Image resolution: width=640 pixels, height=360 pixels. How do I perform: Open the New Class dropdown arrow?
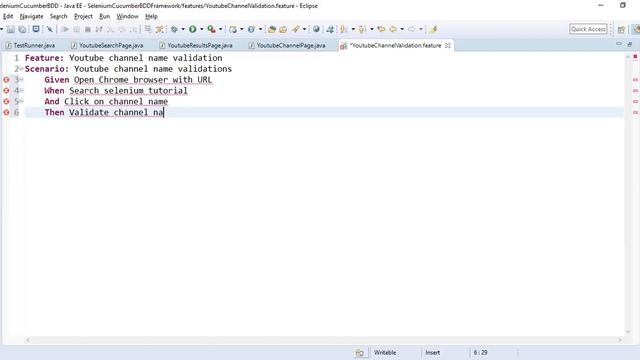(x=260, y=29)
